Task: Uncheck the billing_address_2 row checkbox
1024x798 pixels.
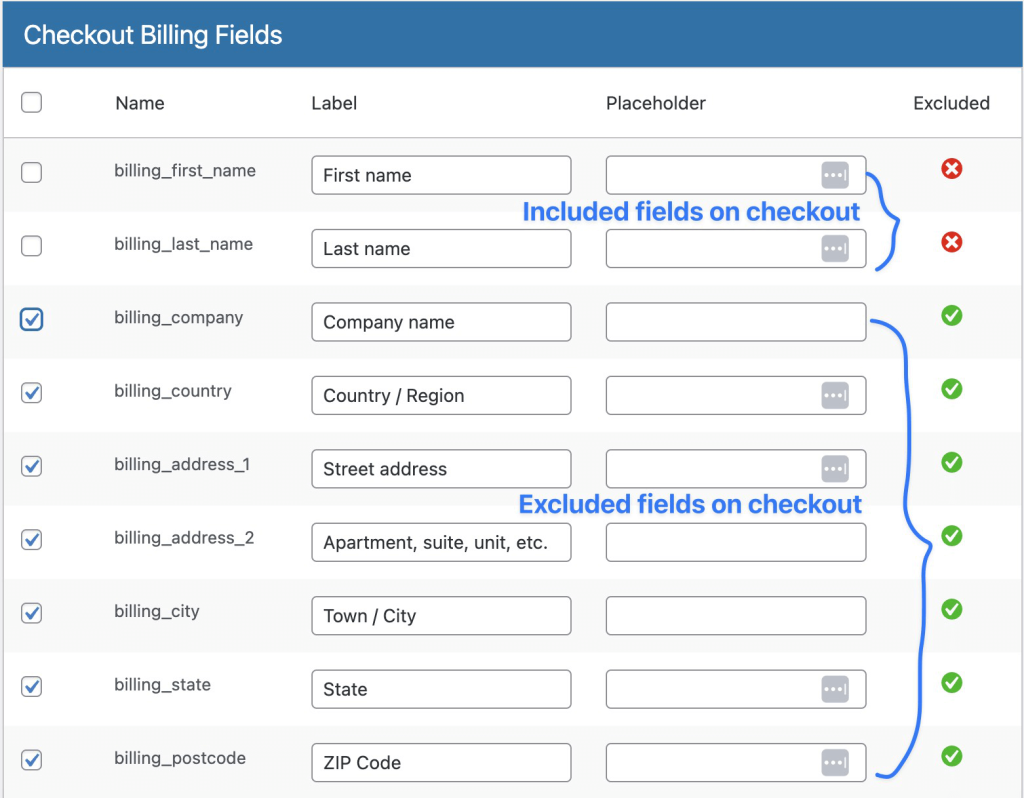Action: [31, 540]
